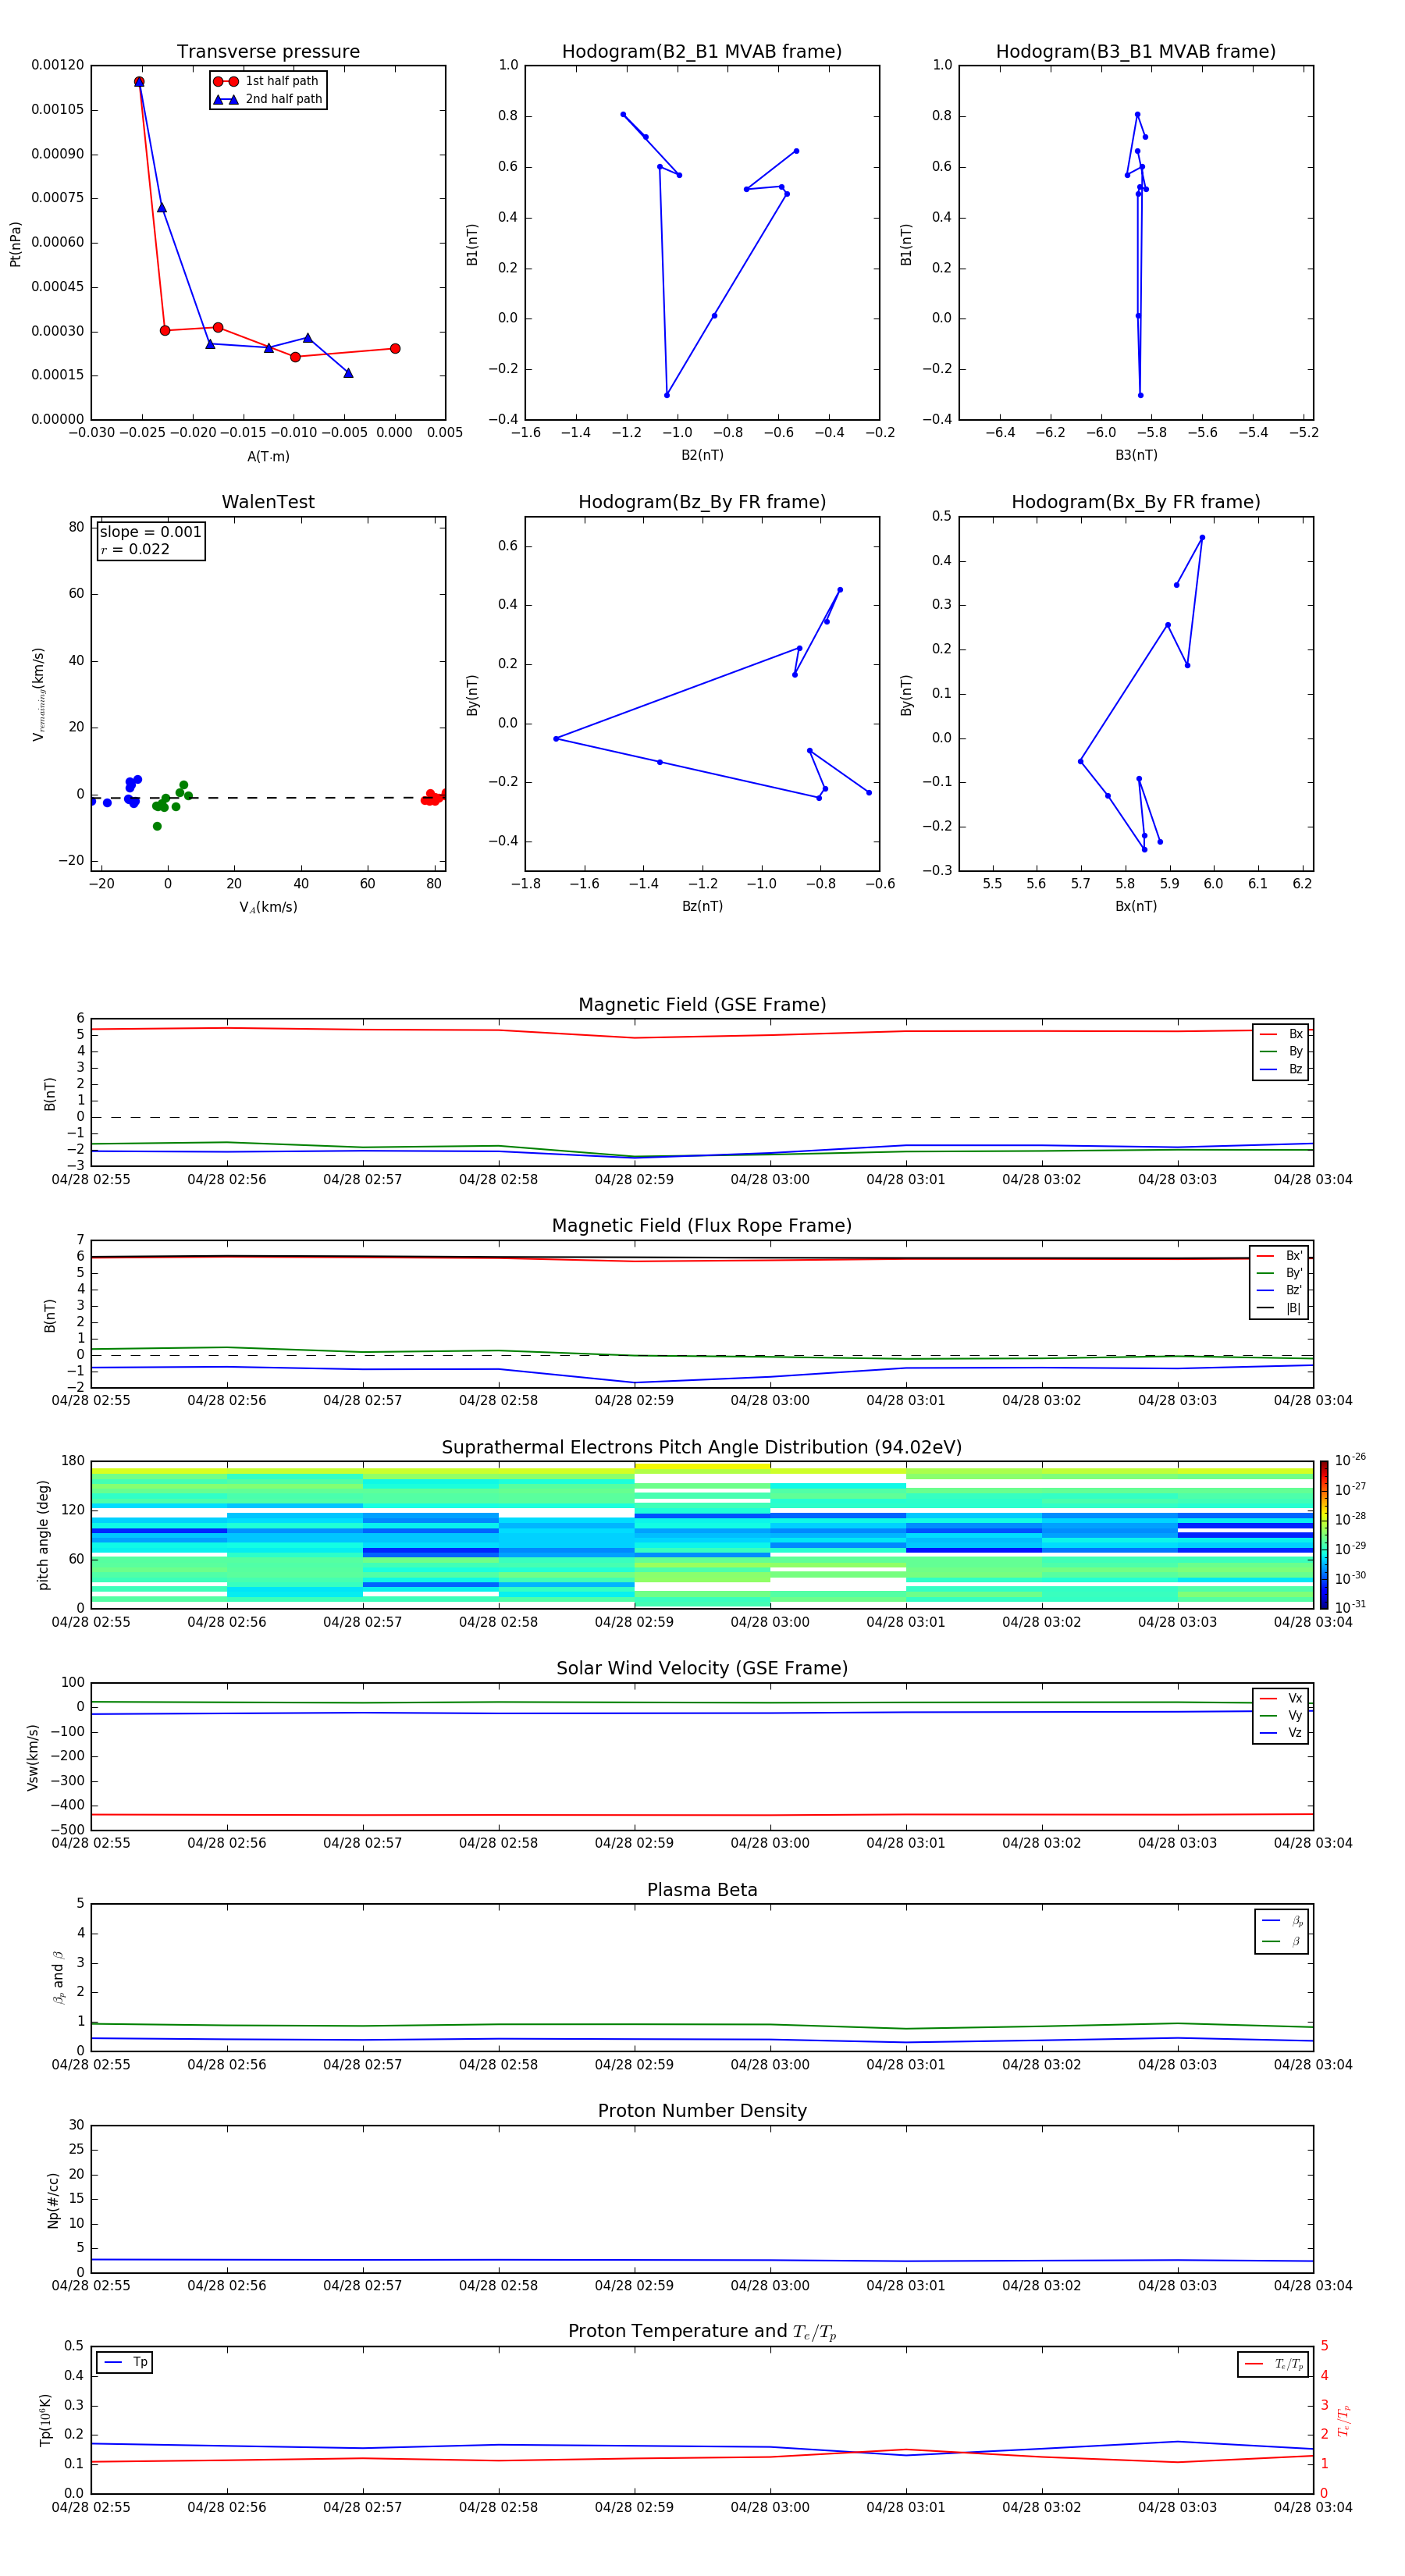Screen dimensions: 1405x2576
Task: Click the |B| legend entry in flux rope panel
Action: click(1279, 1308)
